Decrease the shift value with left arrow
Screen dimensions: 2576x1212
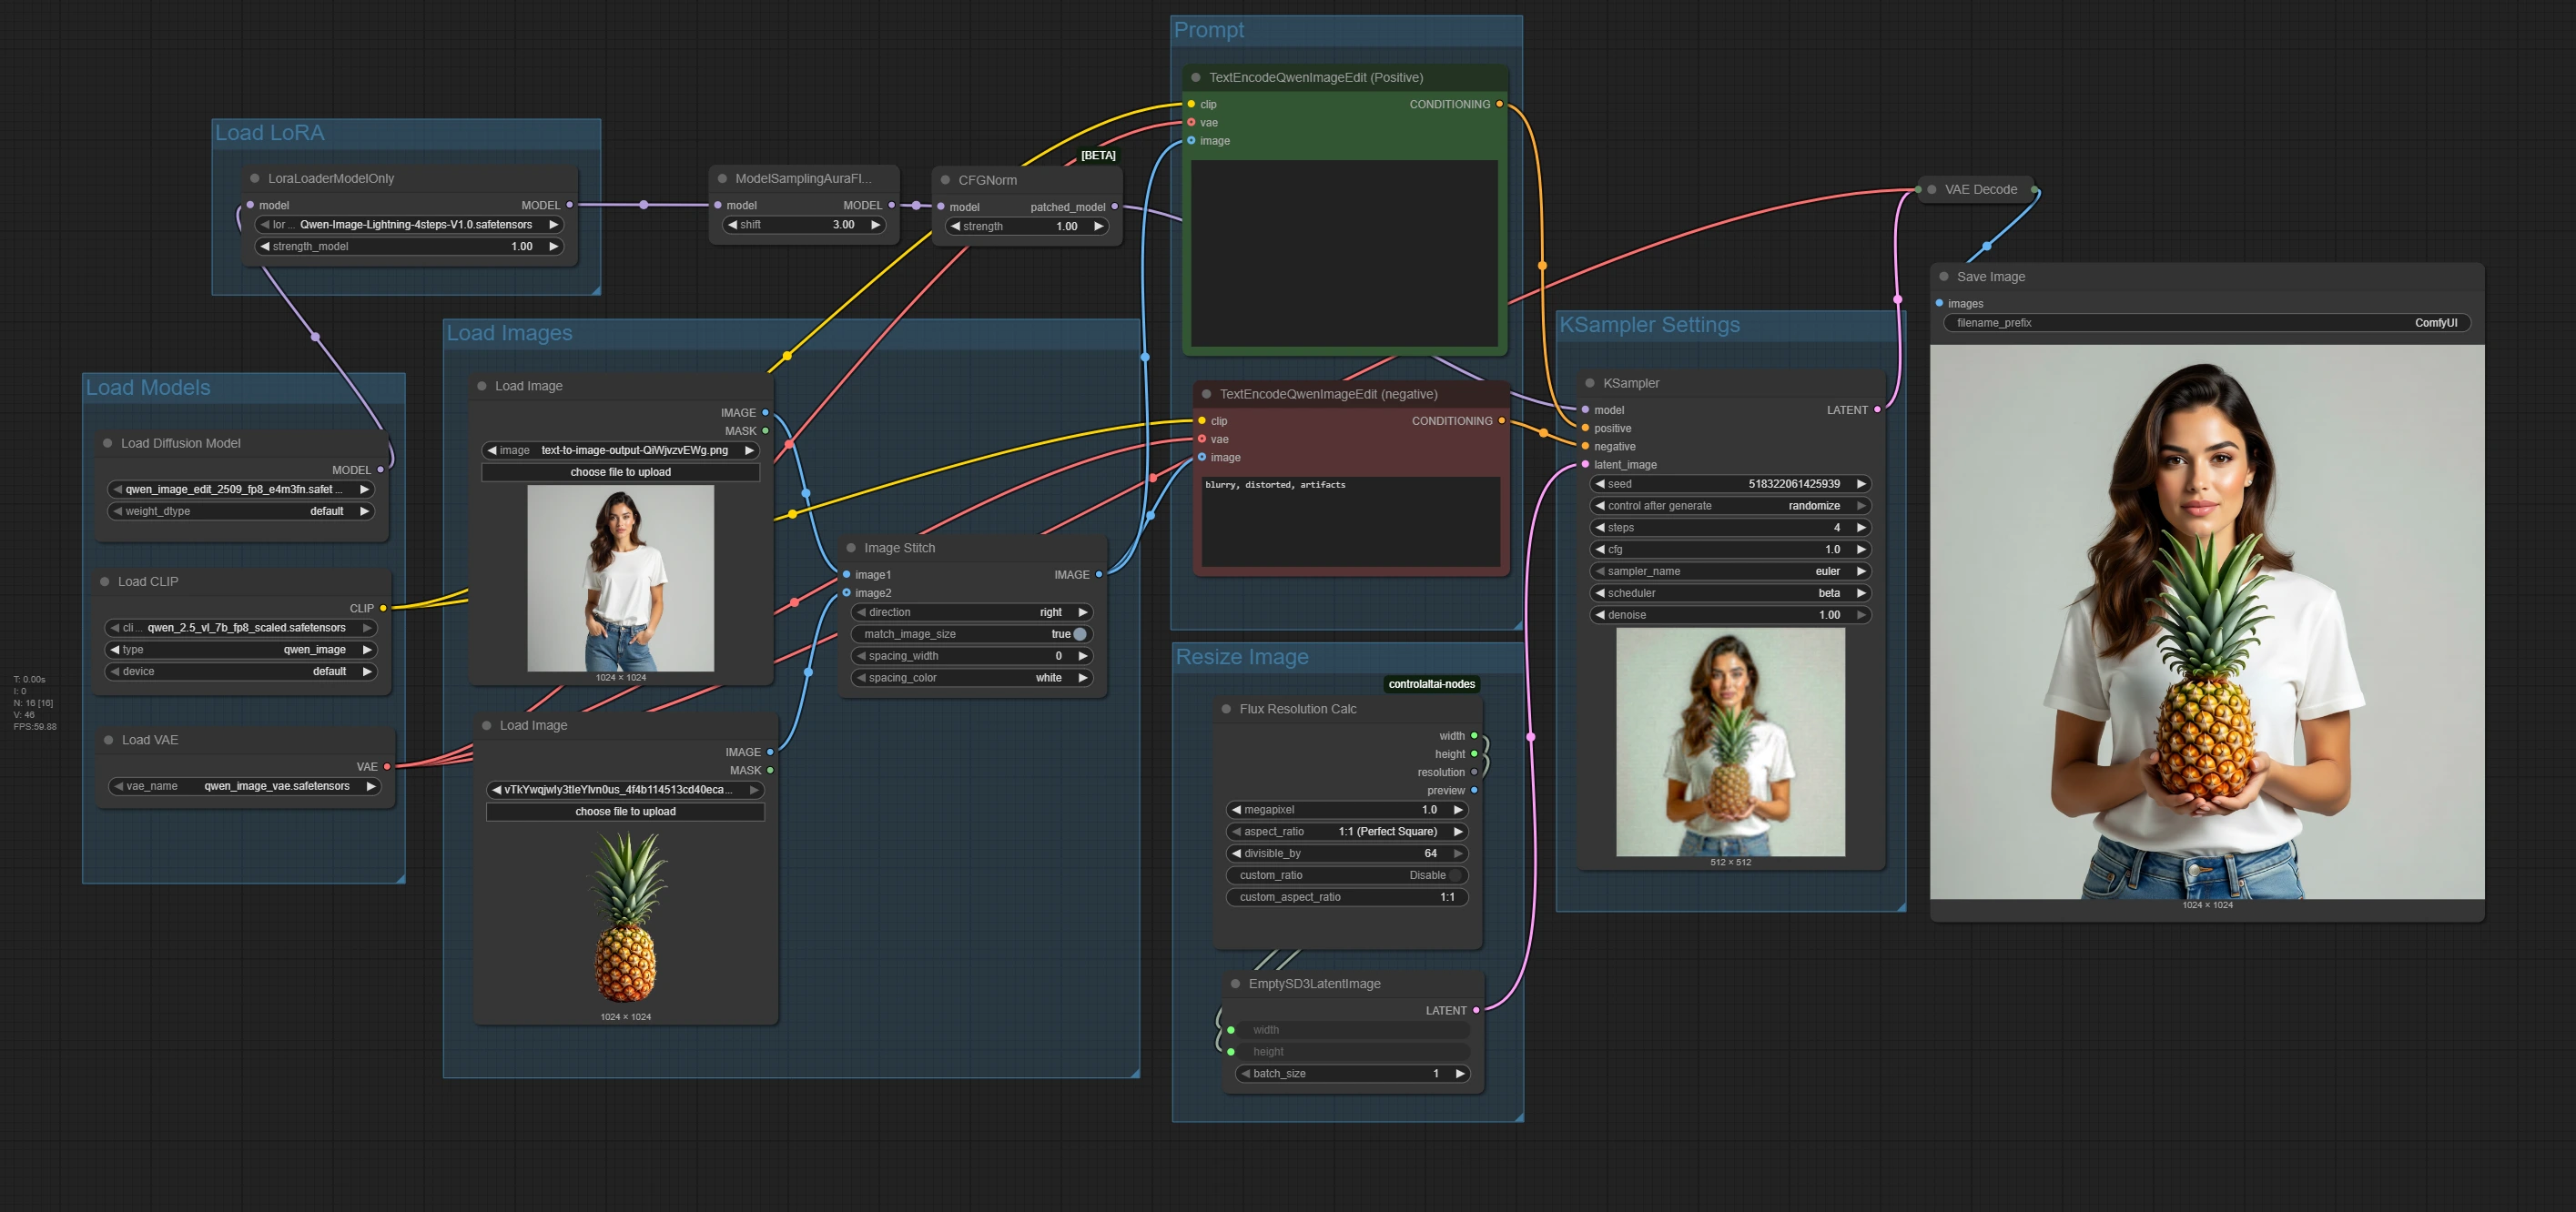pos(733,225)
